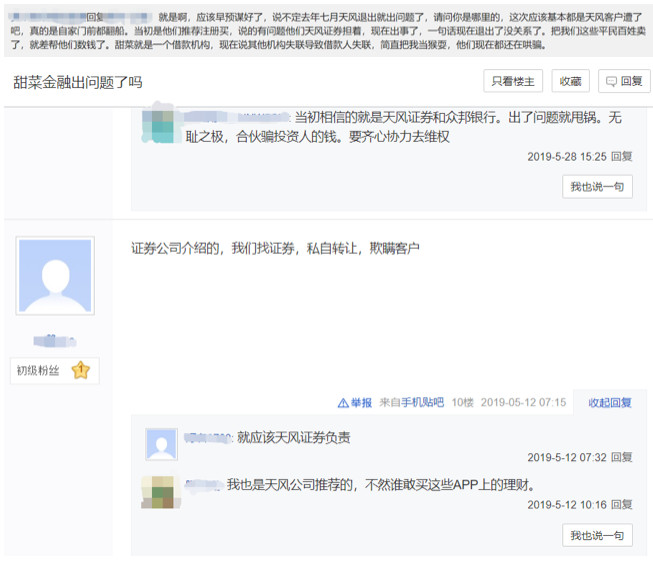Click the 回复 button in thread header
The height and width of the screenshot is (564, 653).
click(x=624, y=81)
